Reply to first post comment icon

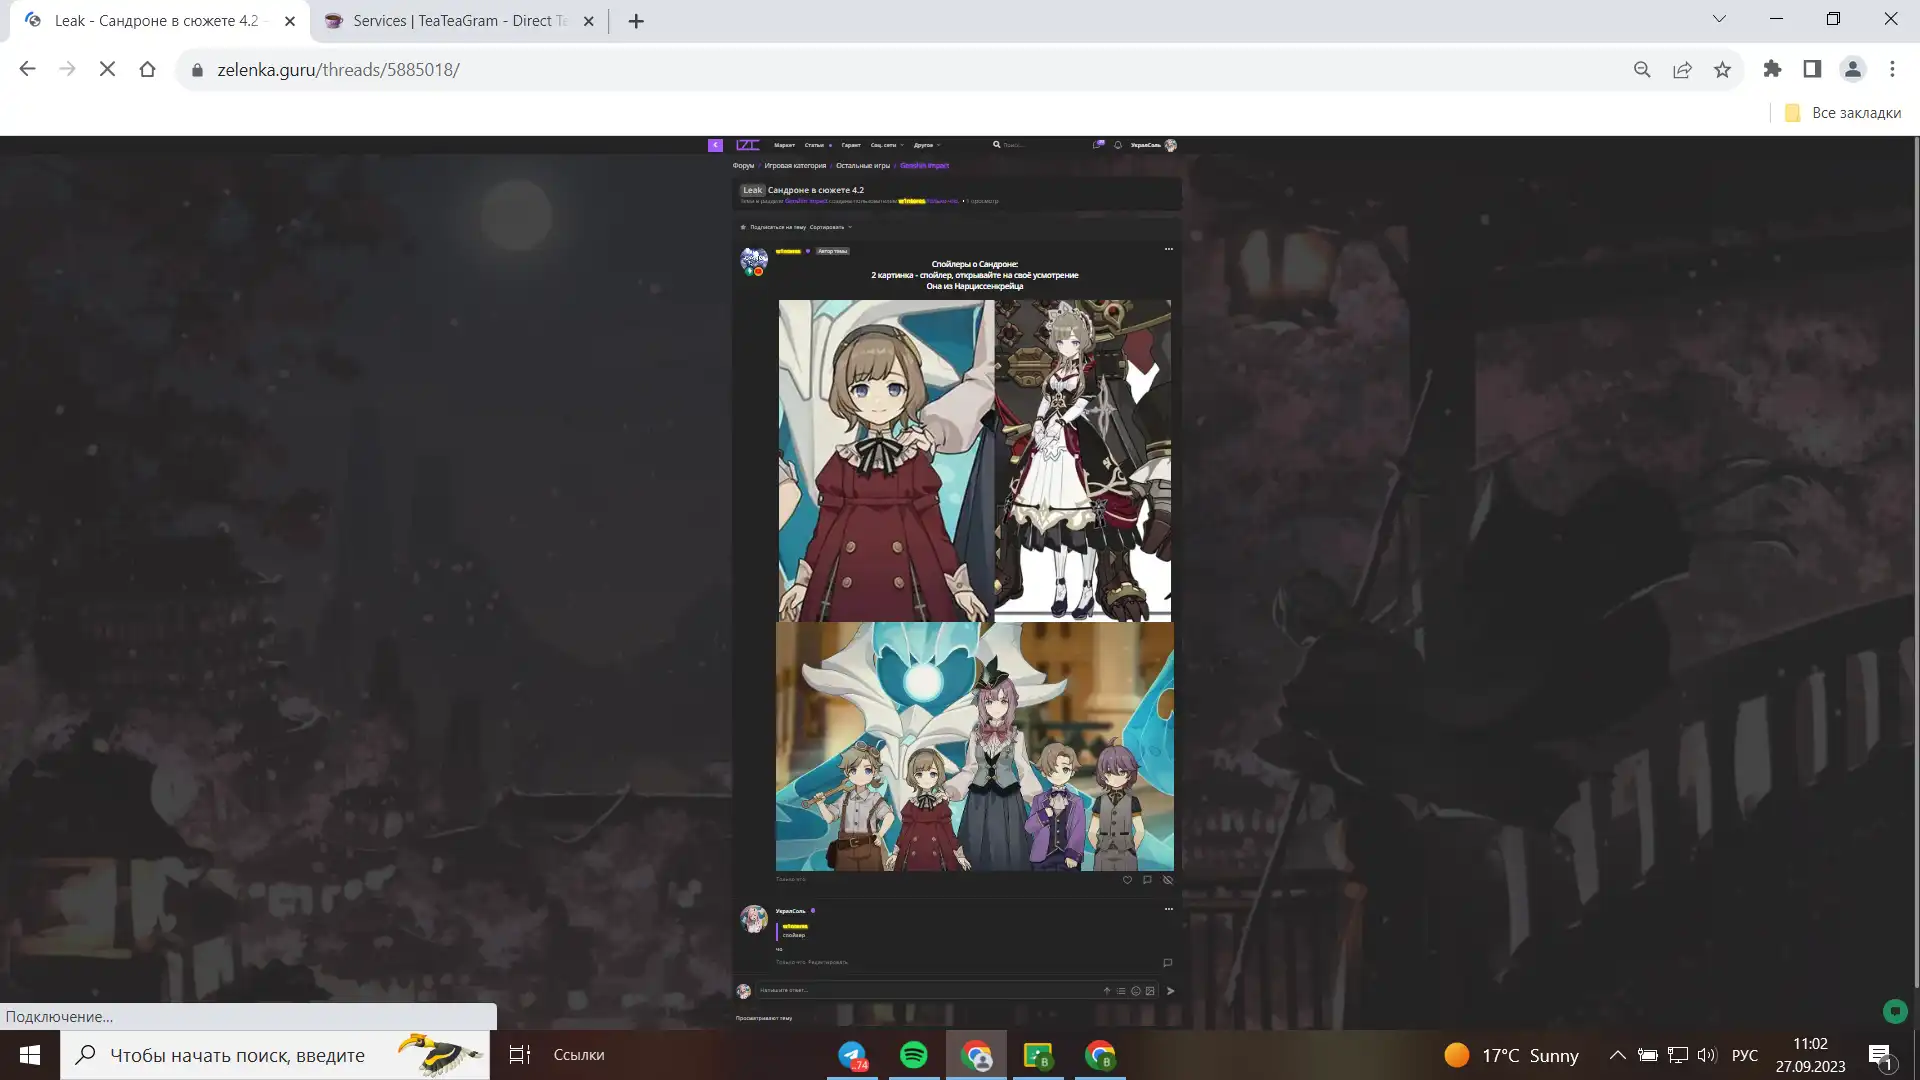tap(1147, 880)
